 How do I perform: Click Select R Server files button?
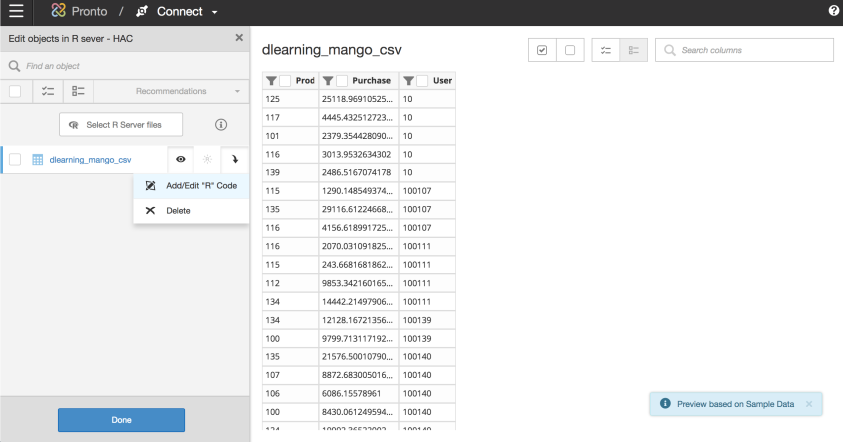click(x=124, y=124)
